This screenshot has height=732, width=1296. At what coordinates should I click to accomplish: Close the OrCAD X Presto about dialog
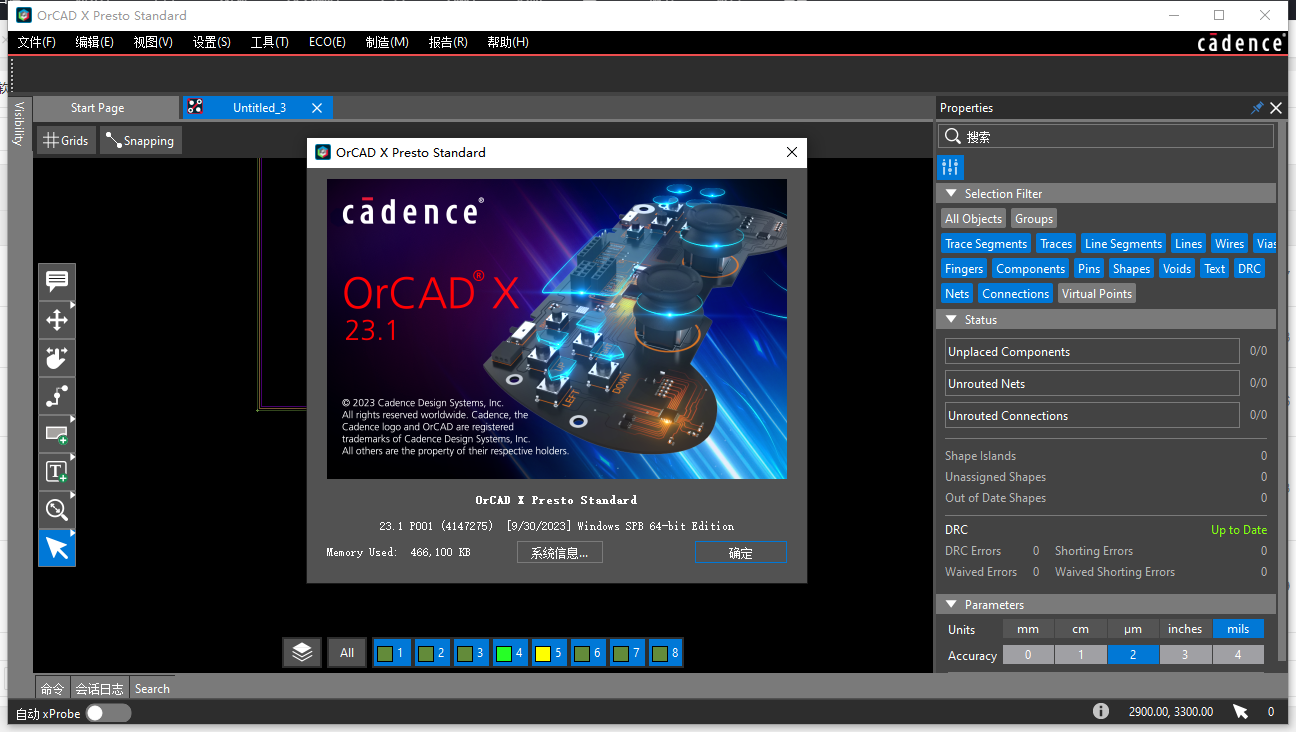[792, 152]
